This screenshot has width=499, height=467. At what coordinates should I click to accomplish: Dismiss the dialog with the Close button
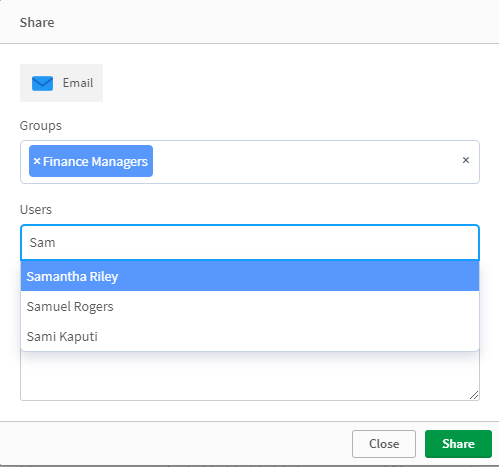(384, 444)
